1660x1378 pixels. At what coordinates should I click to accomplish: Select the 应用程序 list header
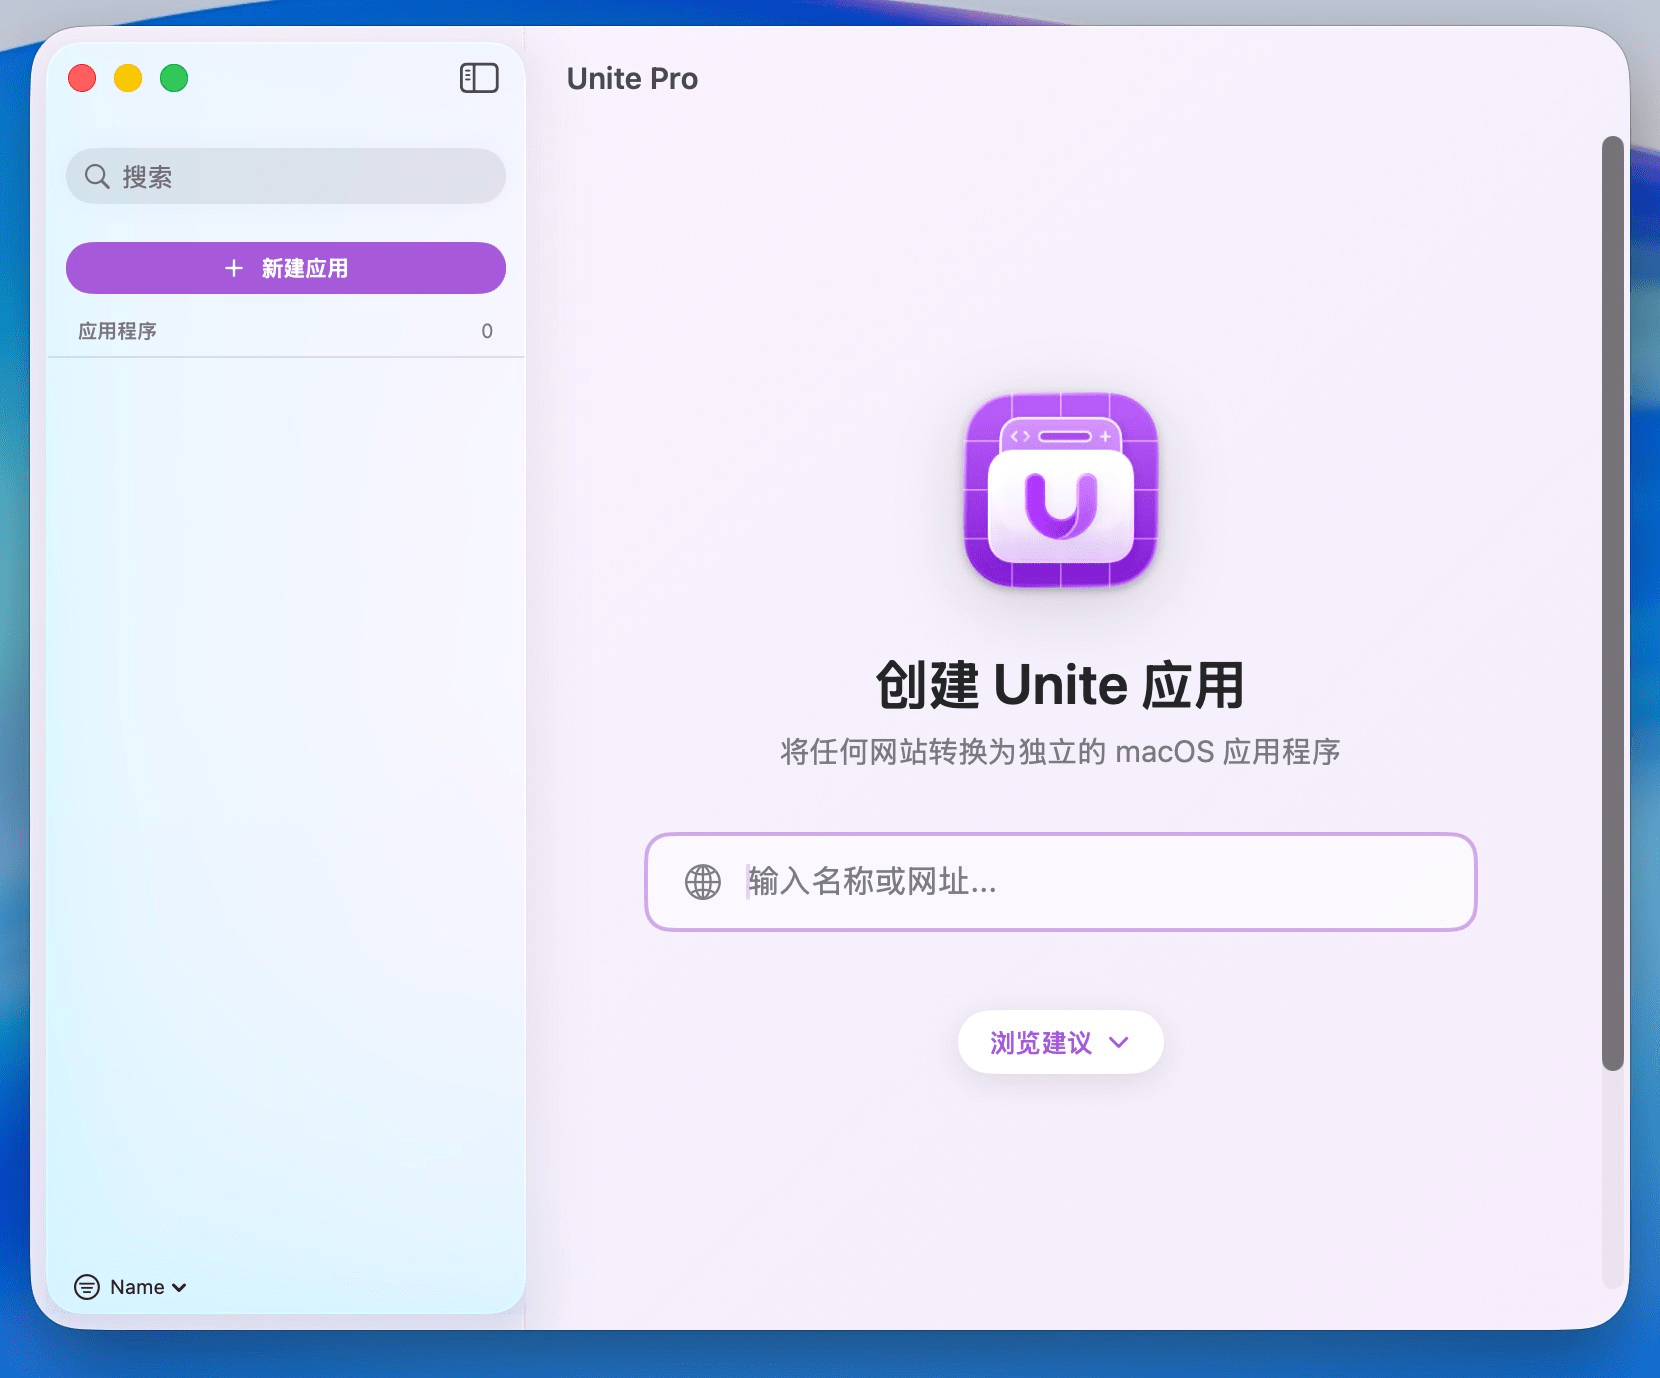coord(117,331)
